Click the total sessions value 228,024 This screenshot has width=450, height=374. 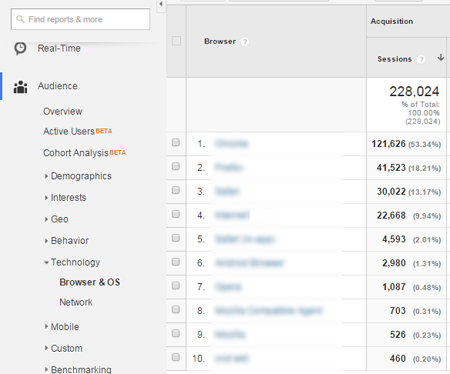coord(414,91)
